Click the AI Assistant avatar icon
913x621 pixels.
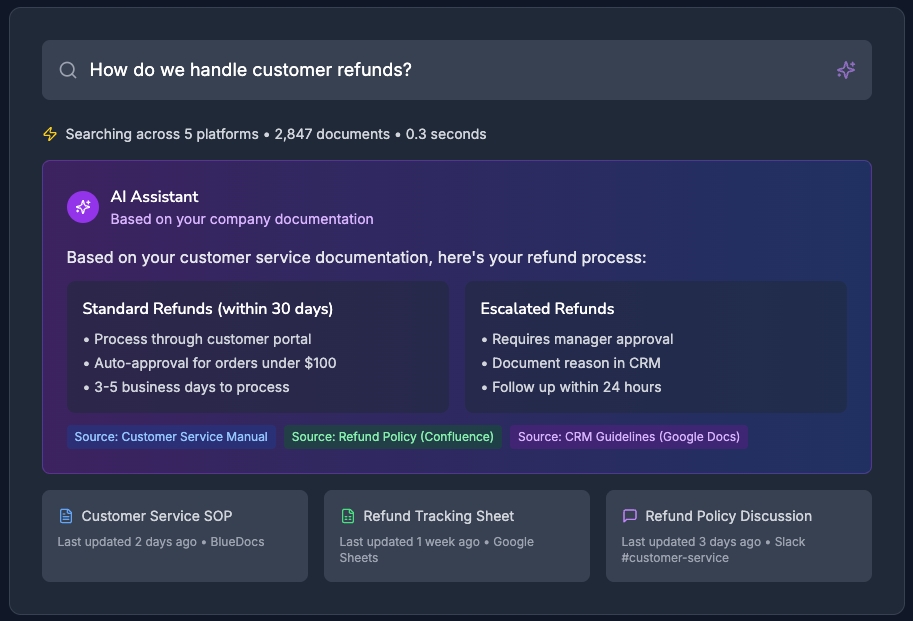[83, 207]
